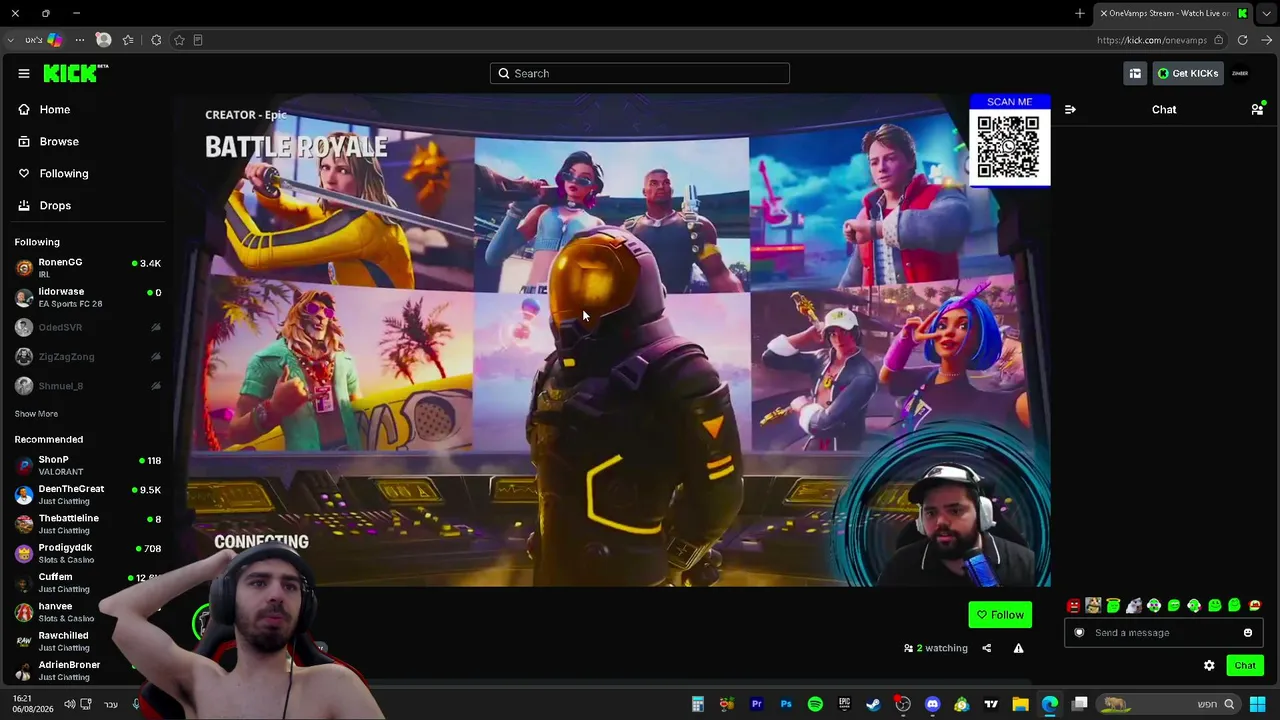Open the Following section
Image resolution: width=1280 pixels, height=720 pixels.
coord(54,173)
